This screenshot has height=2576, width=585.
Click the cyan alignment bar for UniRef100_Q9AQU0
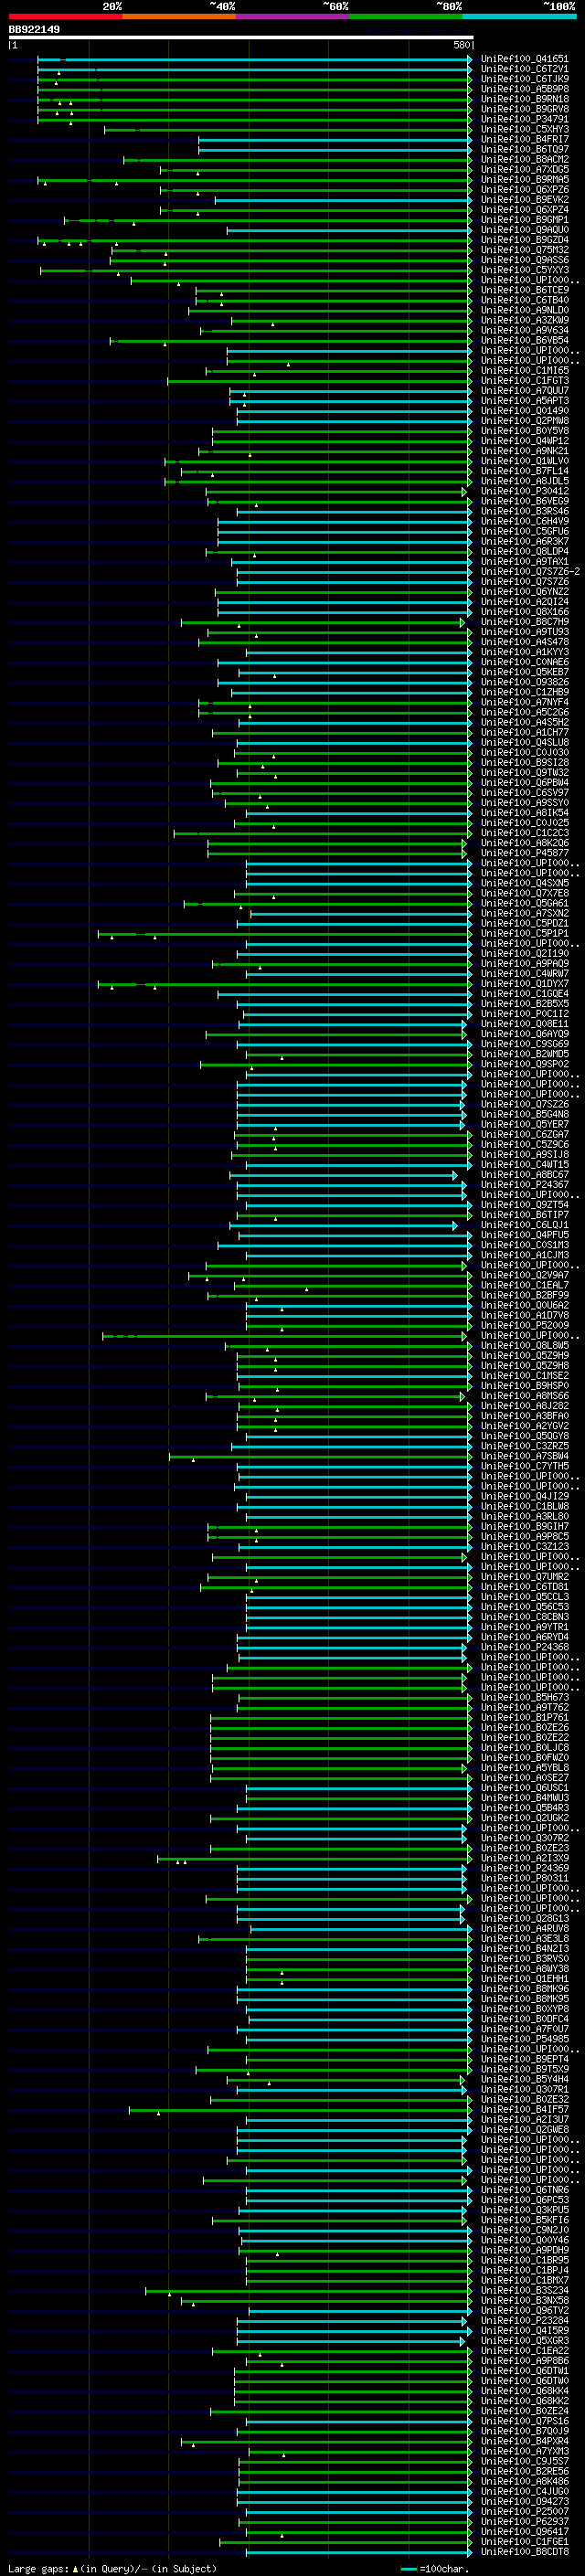(x=350, y=230)
